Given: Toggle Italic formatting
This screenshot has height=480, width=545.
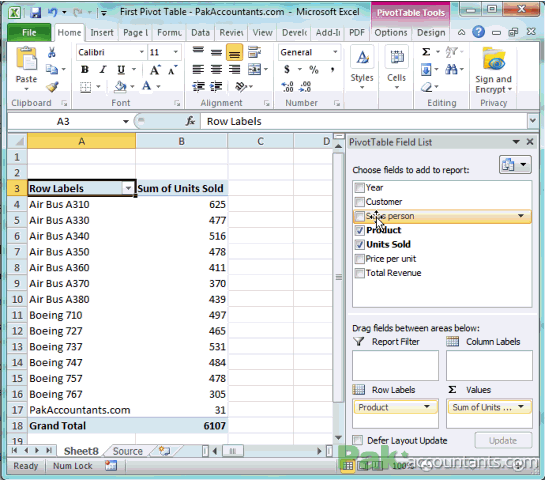Looking at the screenshot, I should point(103,70).
